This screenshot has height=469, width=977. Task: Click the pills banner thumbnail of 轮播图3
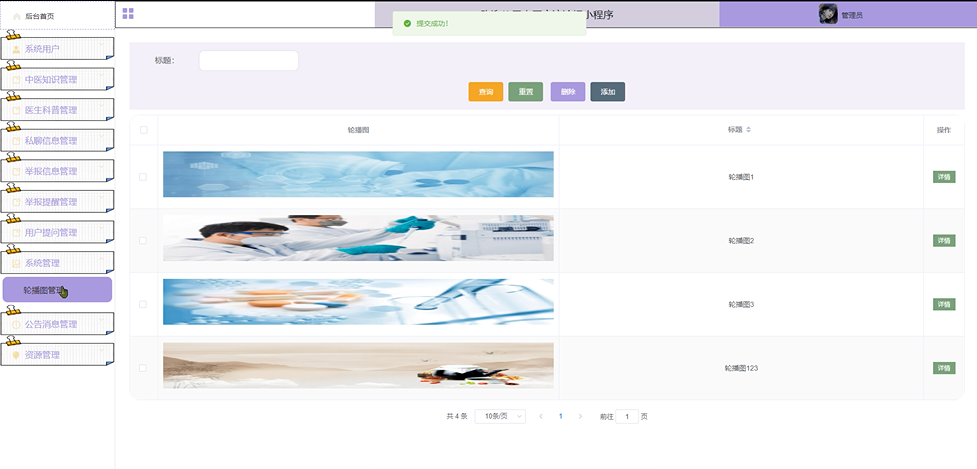pyautogui.click(x=358, y=301)
